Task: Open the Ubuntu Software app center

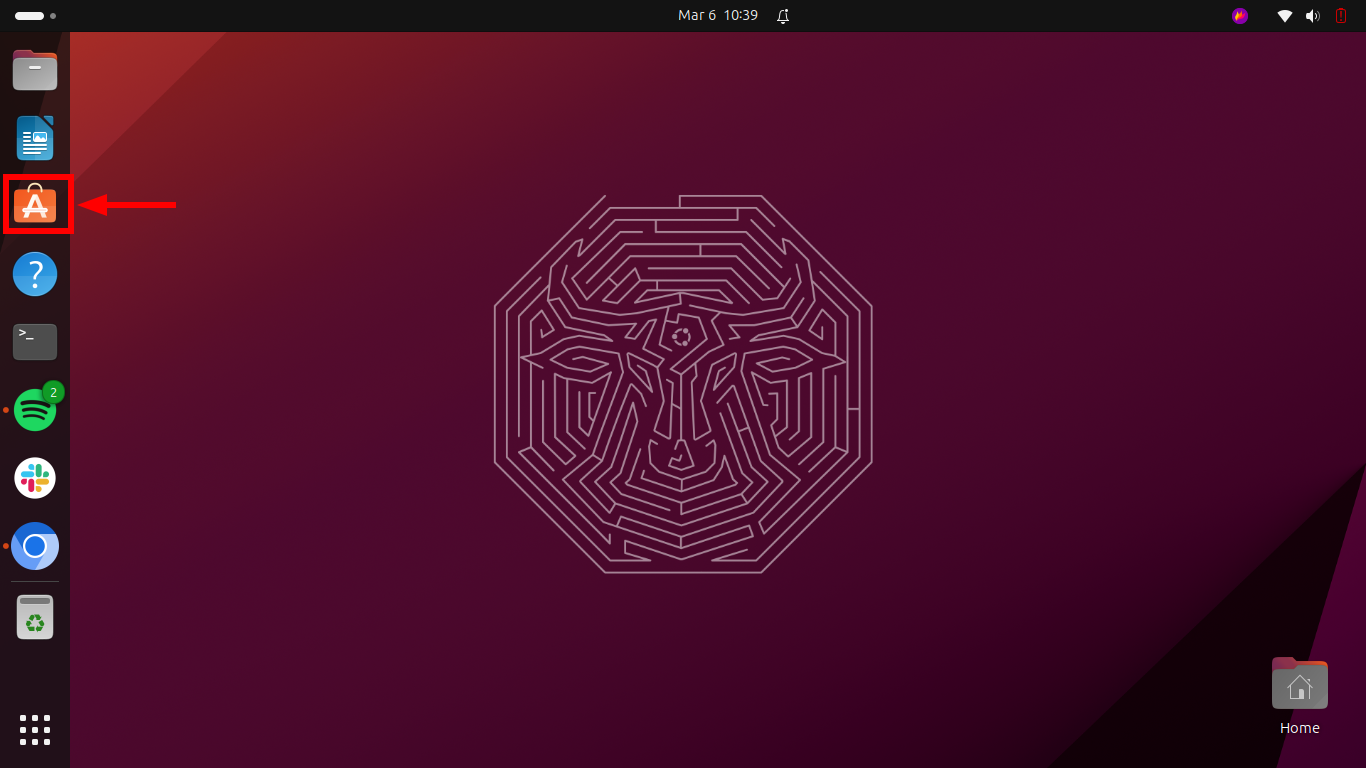Action: pyautogui.click(x=35, y=205)
